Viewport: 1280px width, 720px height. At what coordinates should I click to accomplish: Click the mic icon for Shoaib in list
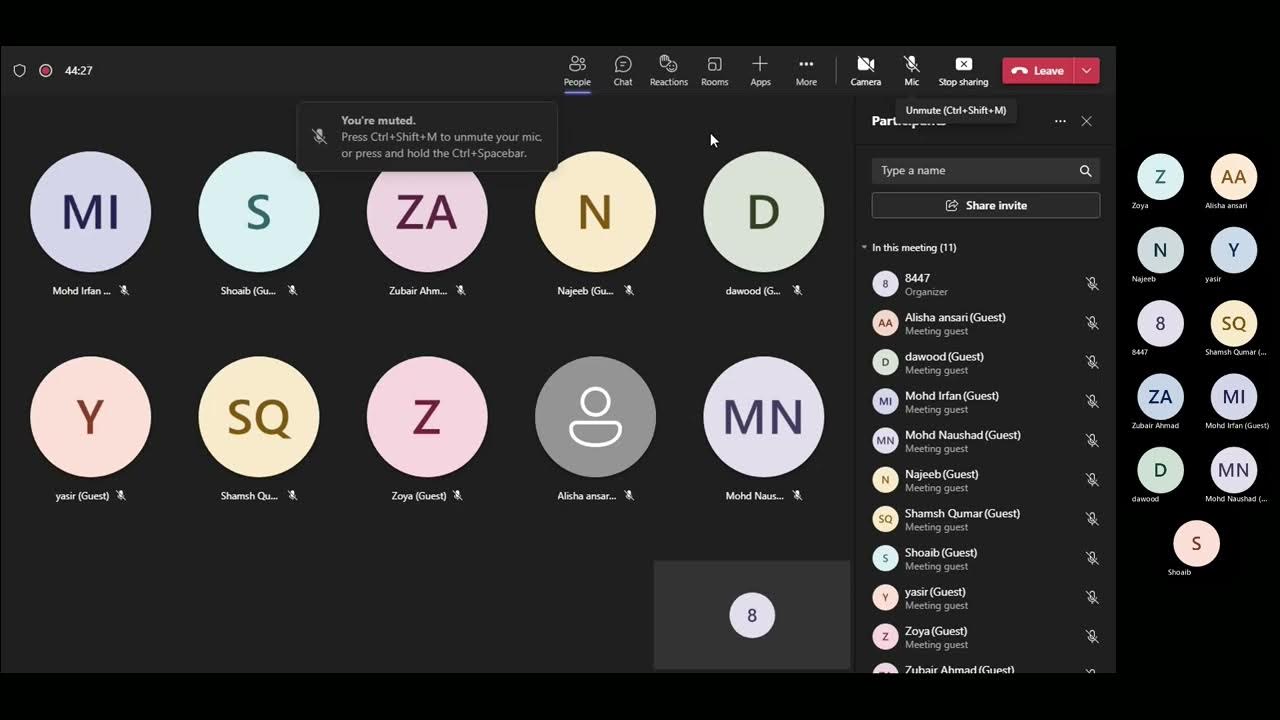coord(1092,558)
